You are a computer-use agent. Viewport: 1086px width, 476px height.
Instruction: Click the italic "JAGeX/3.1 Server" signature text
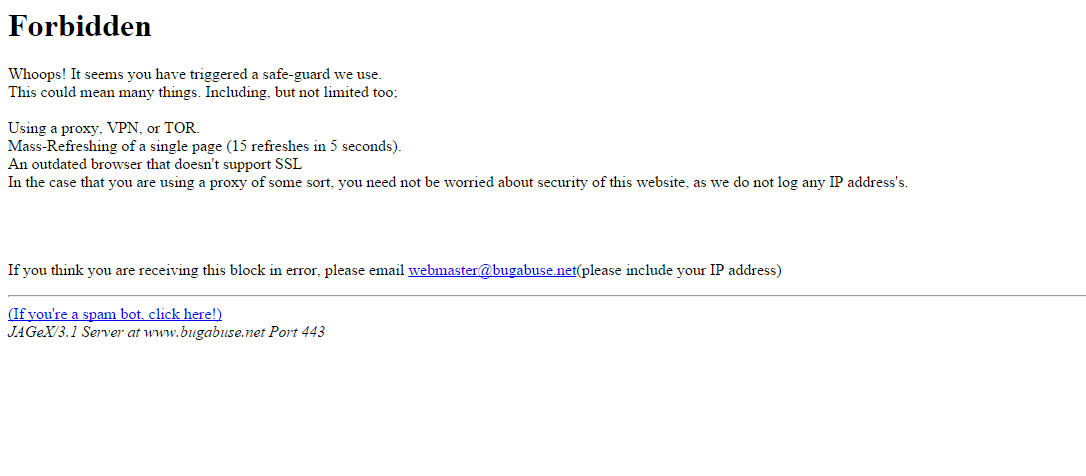coord(166,332)
